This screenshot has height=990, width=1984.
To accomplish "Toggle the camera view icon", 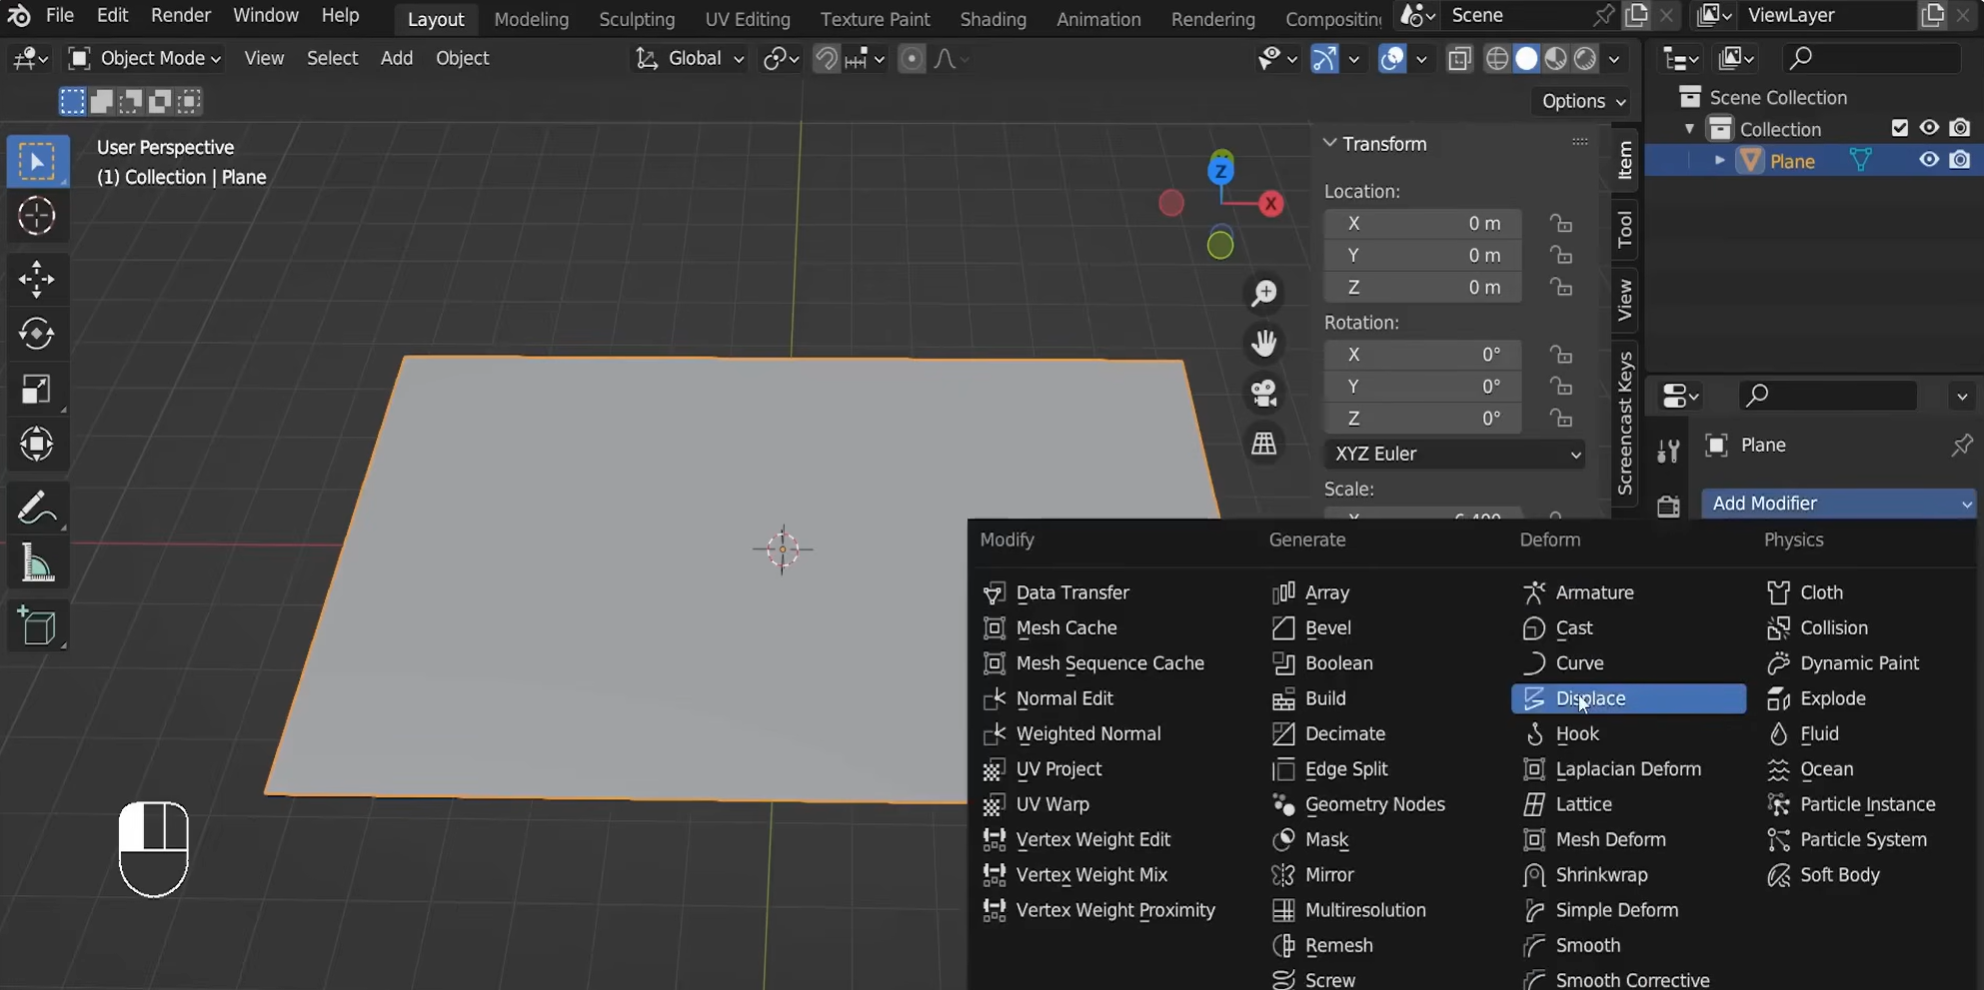I will [x=1264, y=393].
